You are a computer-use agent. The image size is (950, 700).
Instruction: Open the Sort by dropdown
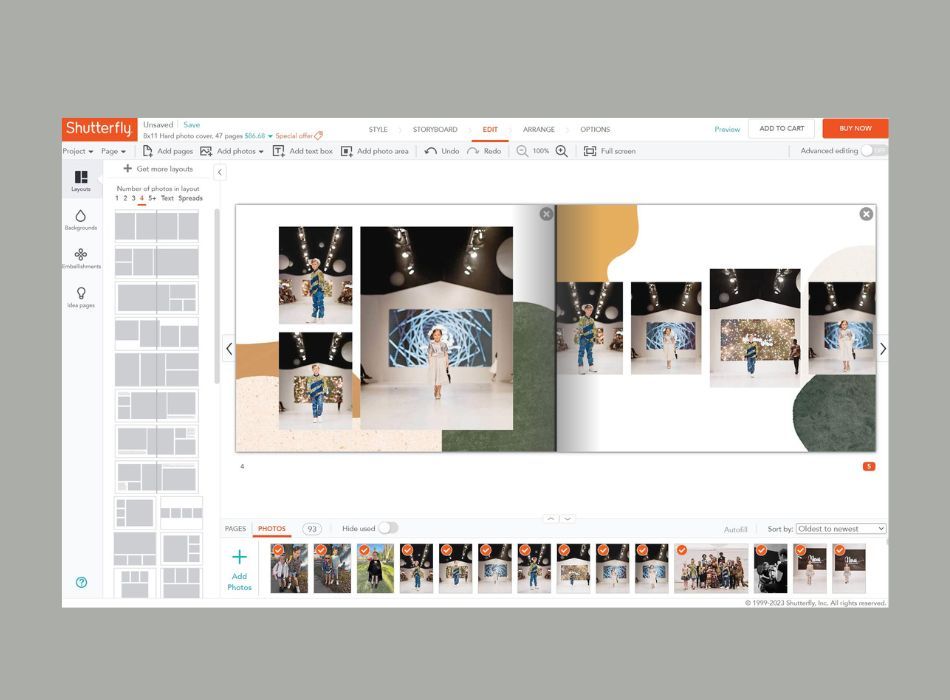click(x=841, y=528)
